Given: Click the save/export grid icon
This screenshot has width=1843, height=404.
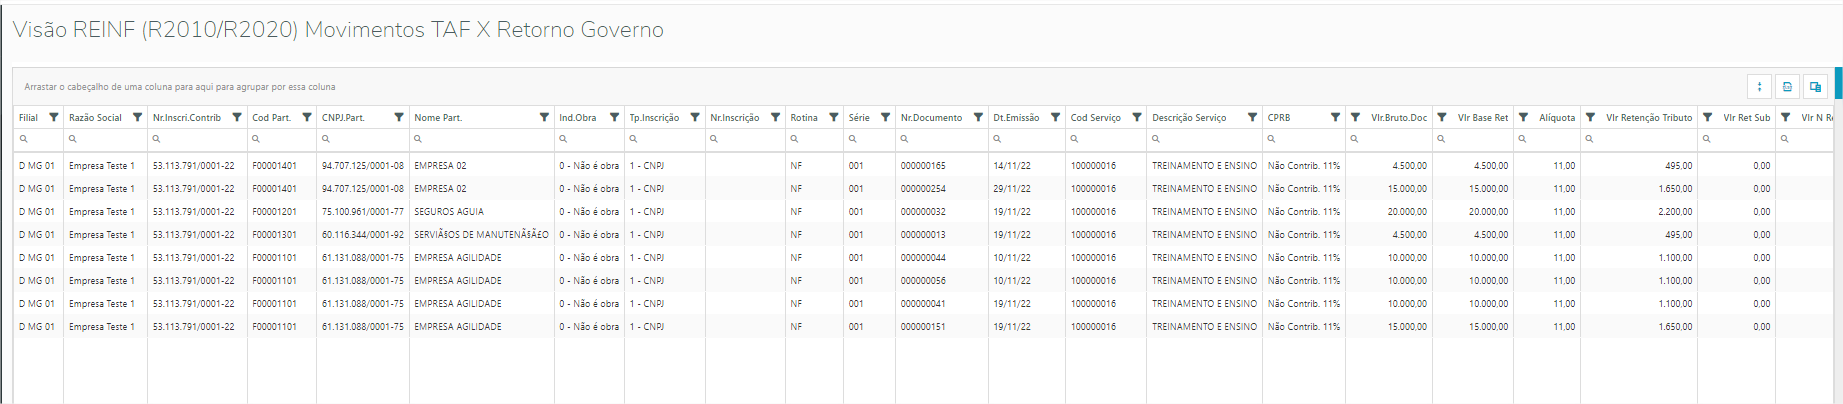Looking at the screenshot, I should [x=1787, y=87].
